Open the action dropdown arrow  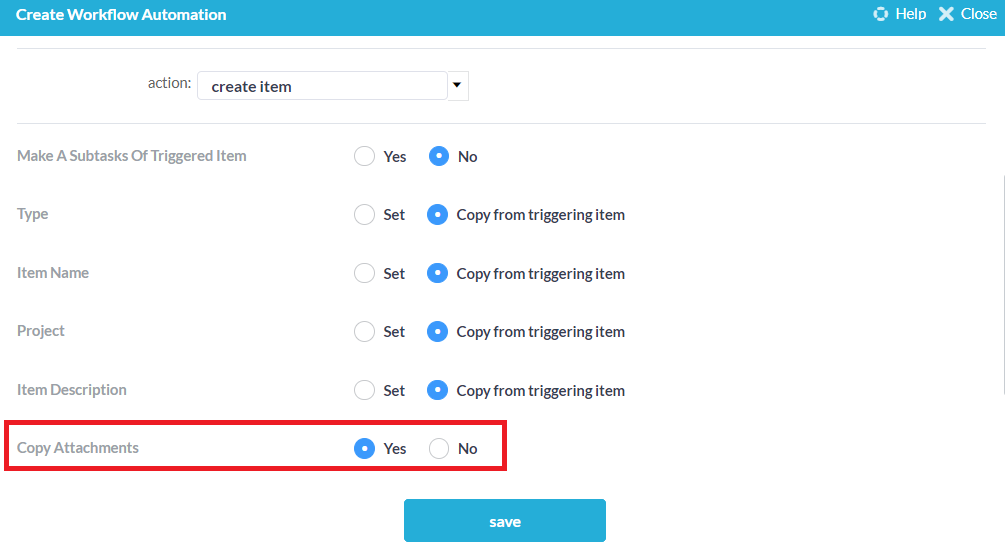click(x=457, y=86)
